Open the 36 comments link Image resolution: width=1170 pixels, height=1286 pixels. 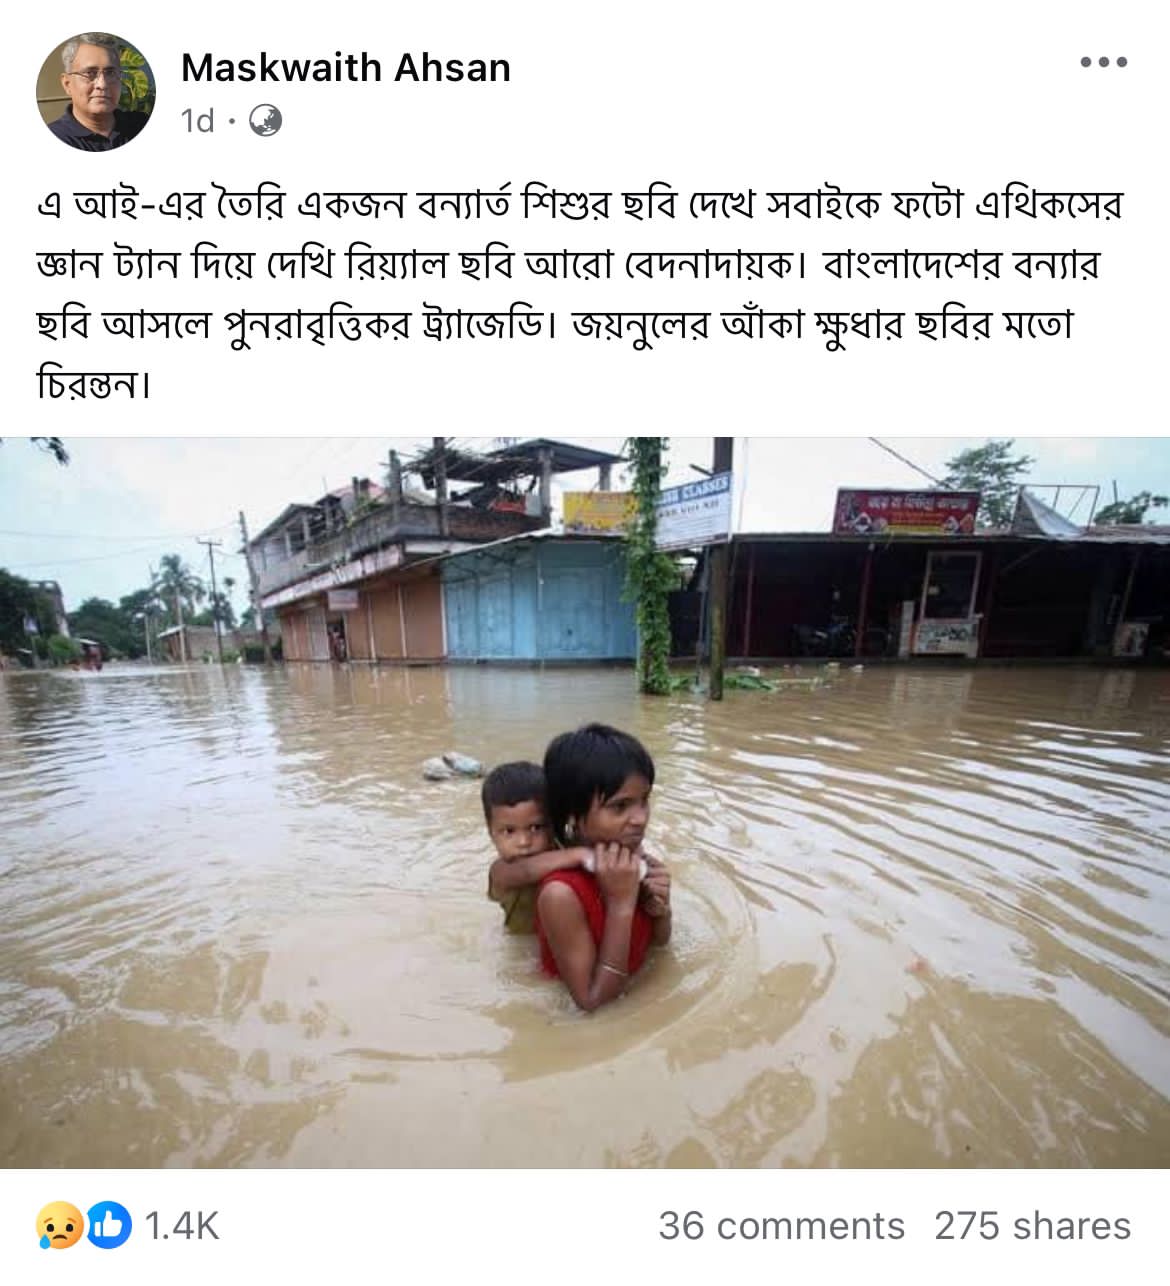(x=781, y=1226)
